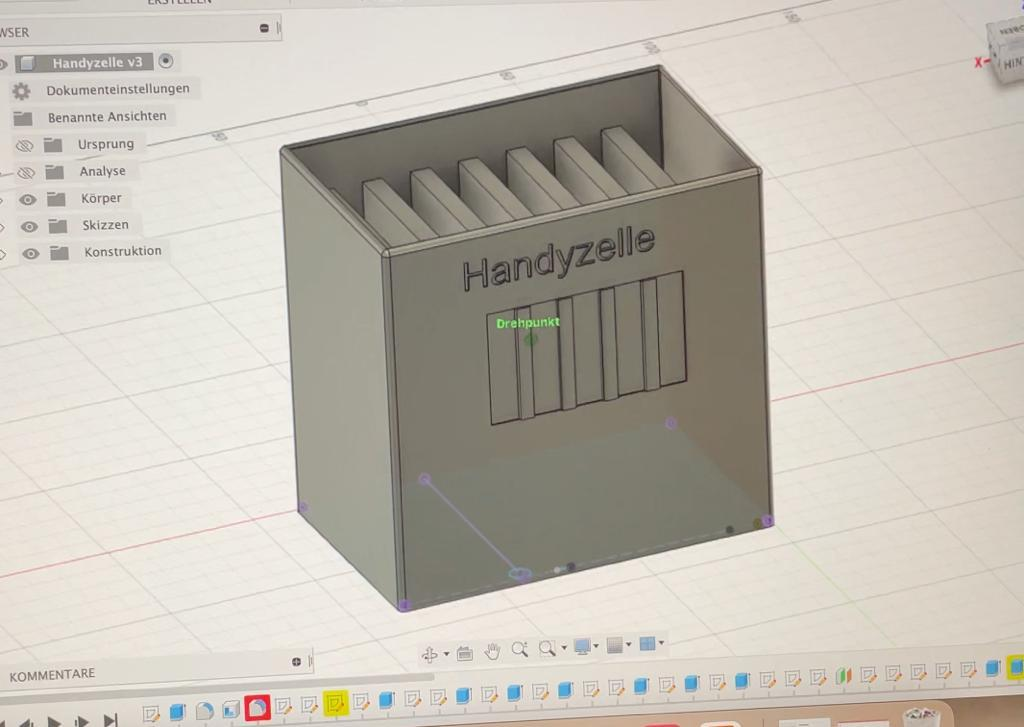Hide the Konstruktion folder via eye icon
Viewport: 1024px width, 727px height.
point(31,253)
